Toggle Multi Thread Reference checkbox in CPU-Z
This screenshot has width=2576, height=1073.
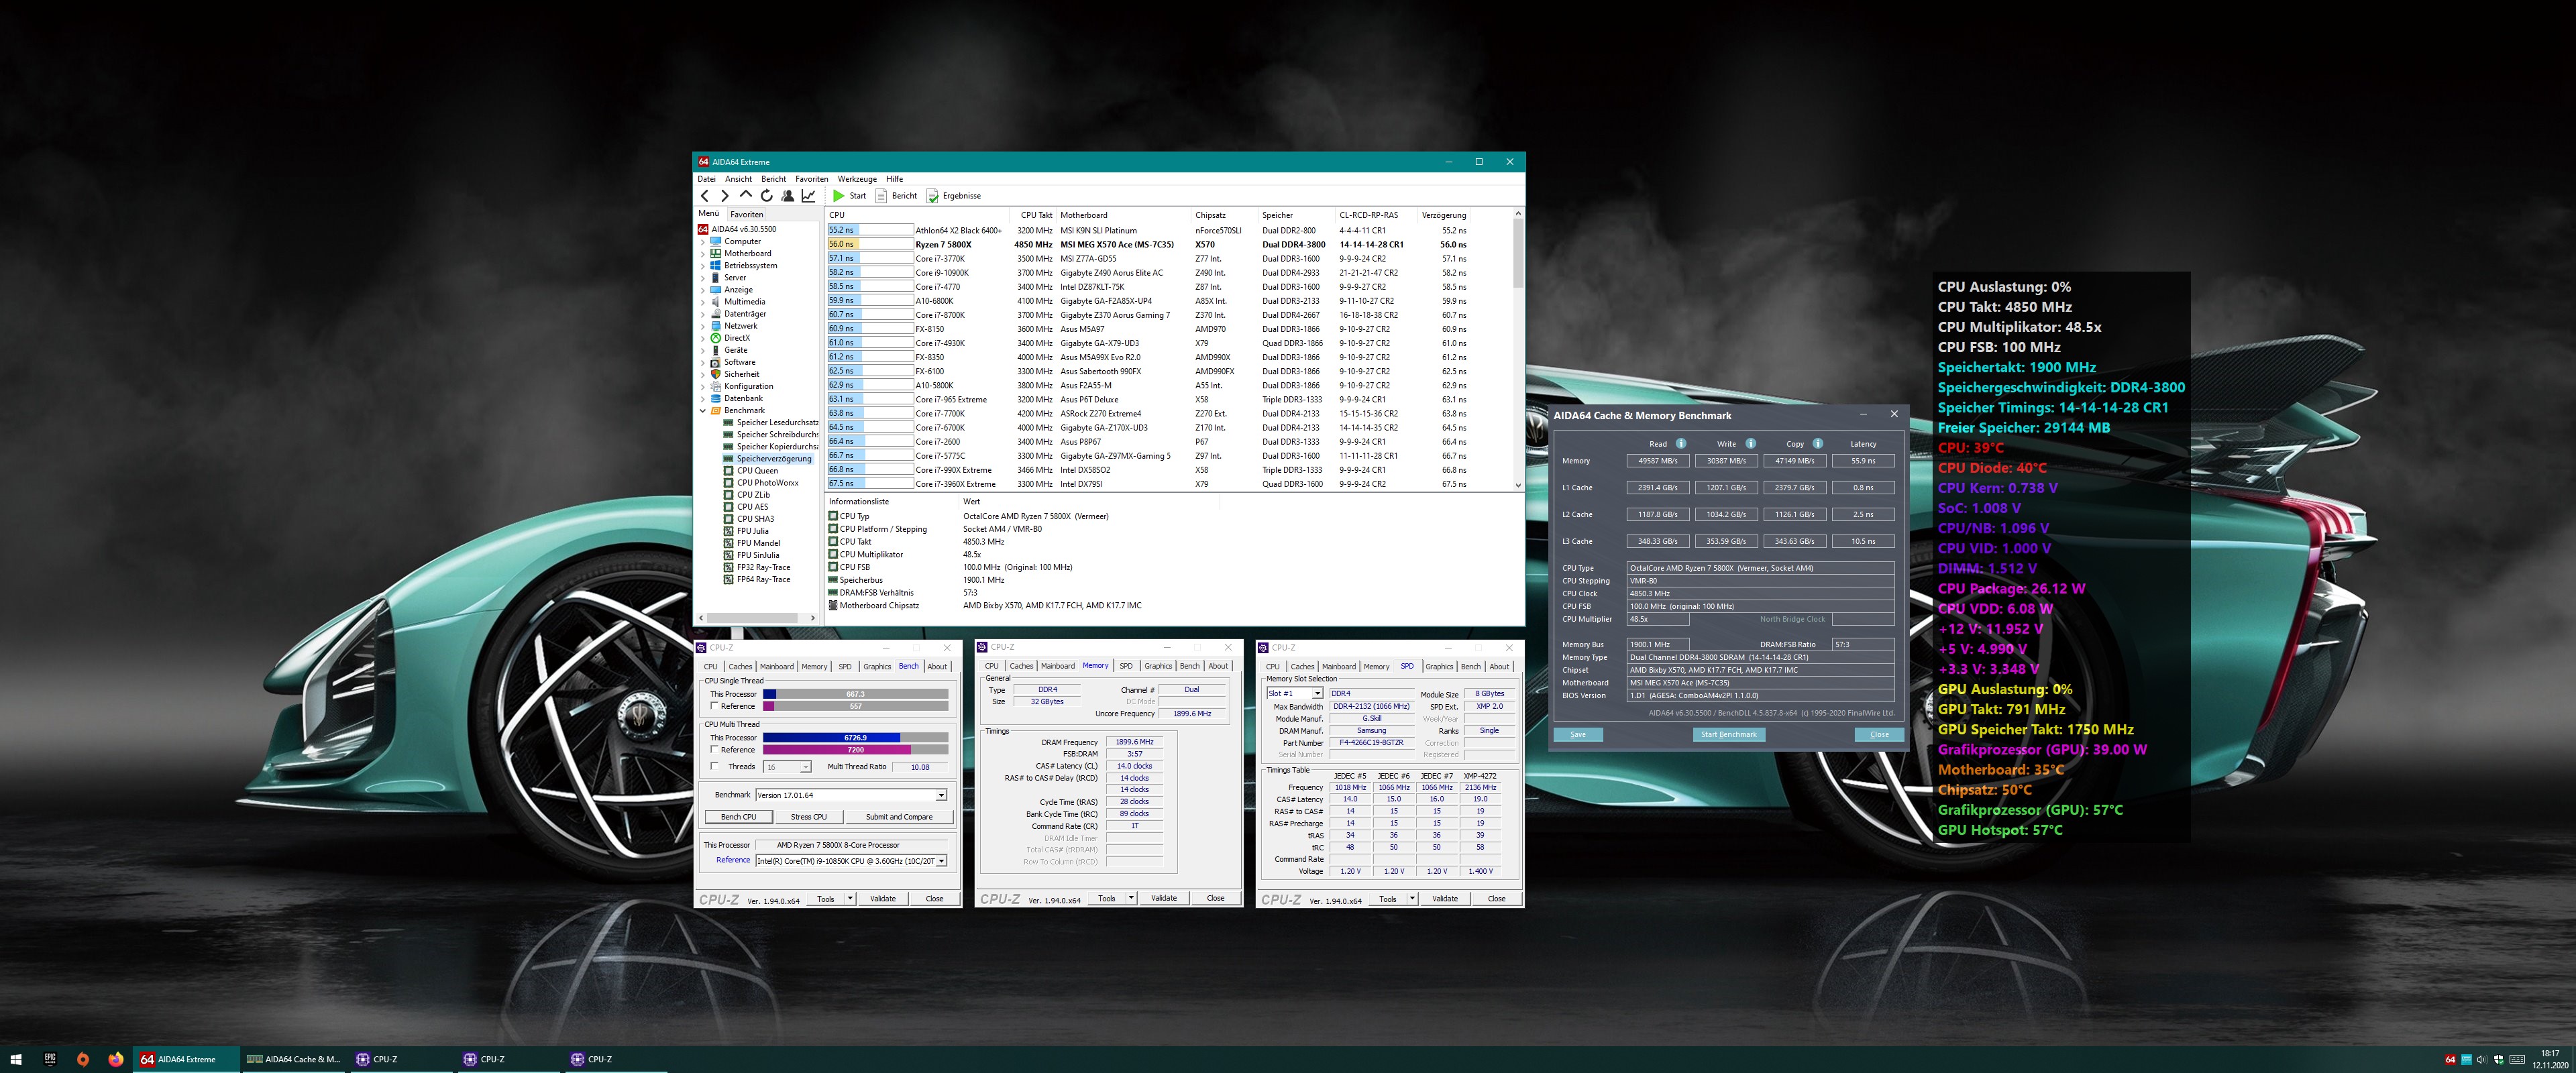click(x=714, y=749)
